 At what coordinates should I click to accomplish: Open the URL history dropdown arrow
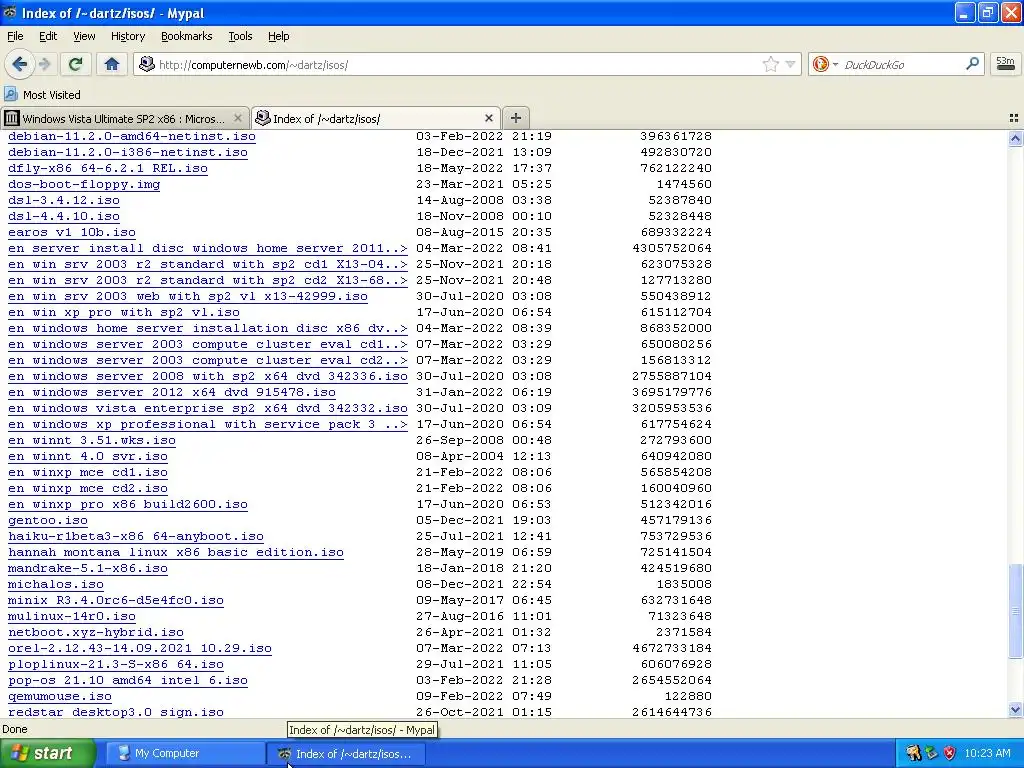point(790,64)
